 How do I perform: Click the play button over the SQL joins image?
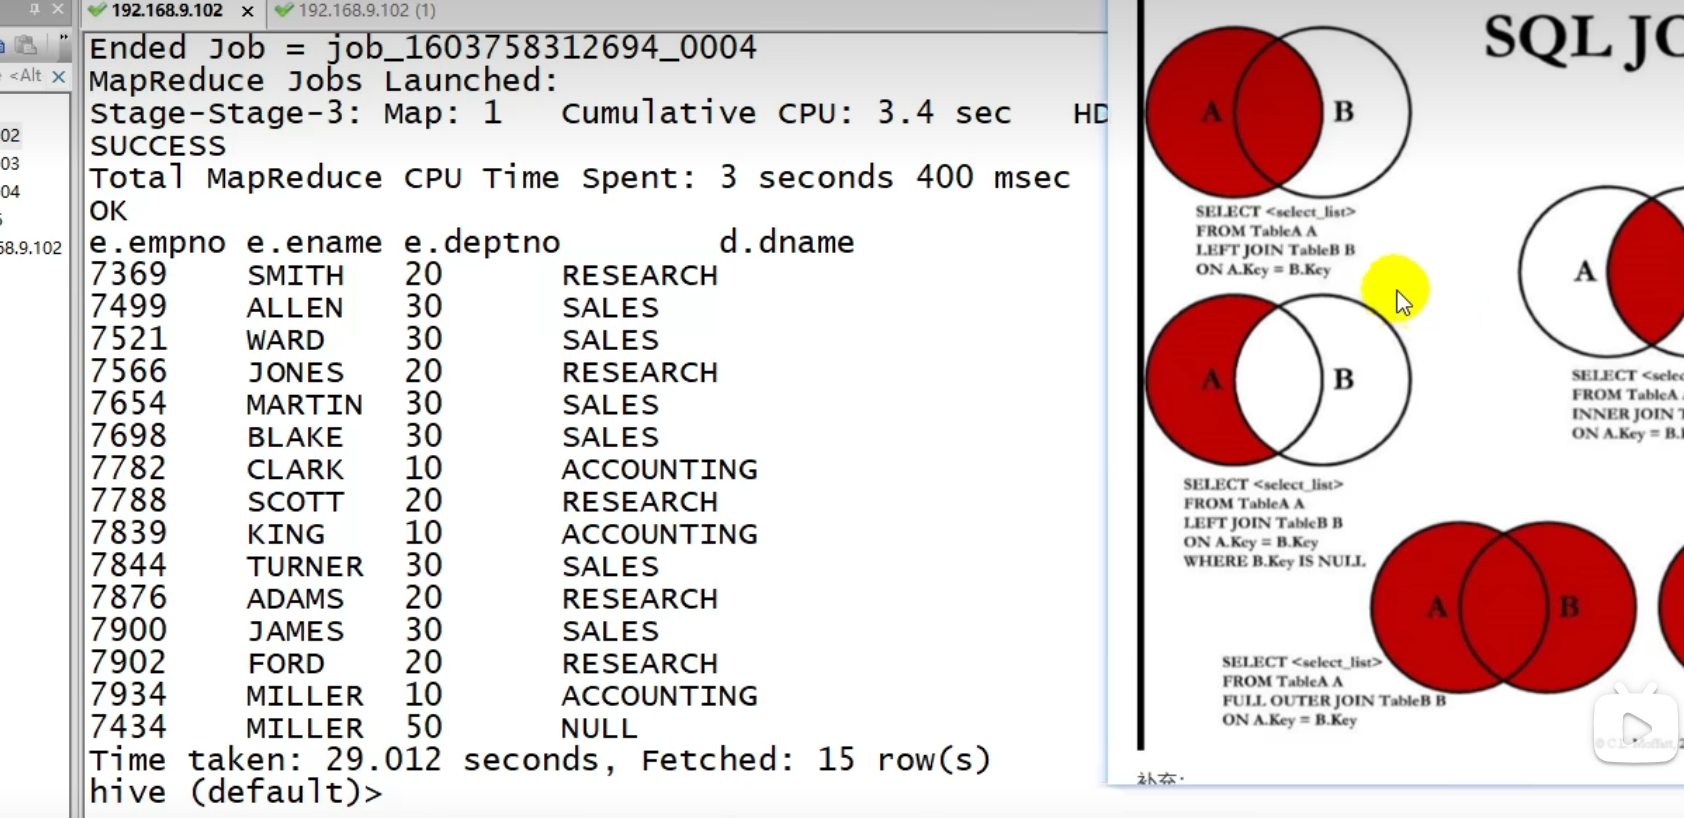(x=1636, y=728)
